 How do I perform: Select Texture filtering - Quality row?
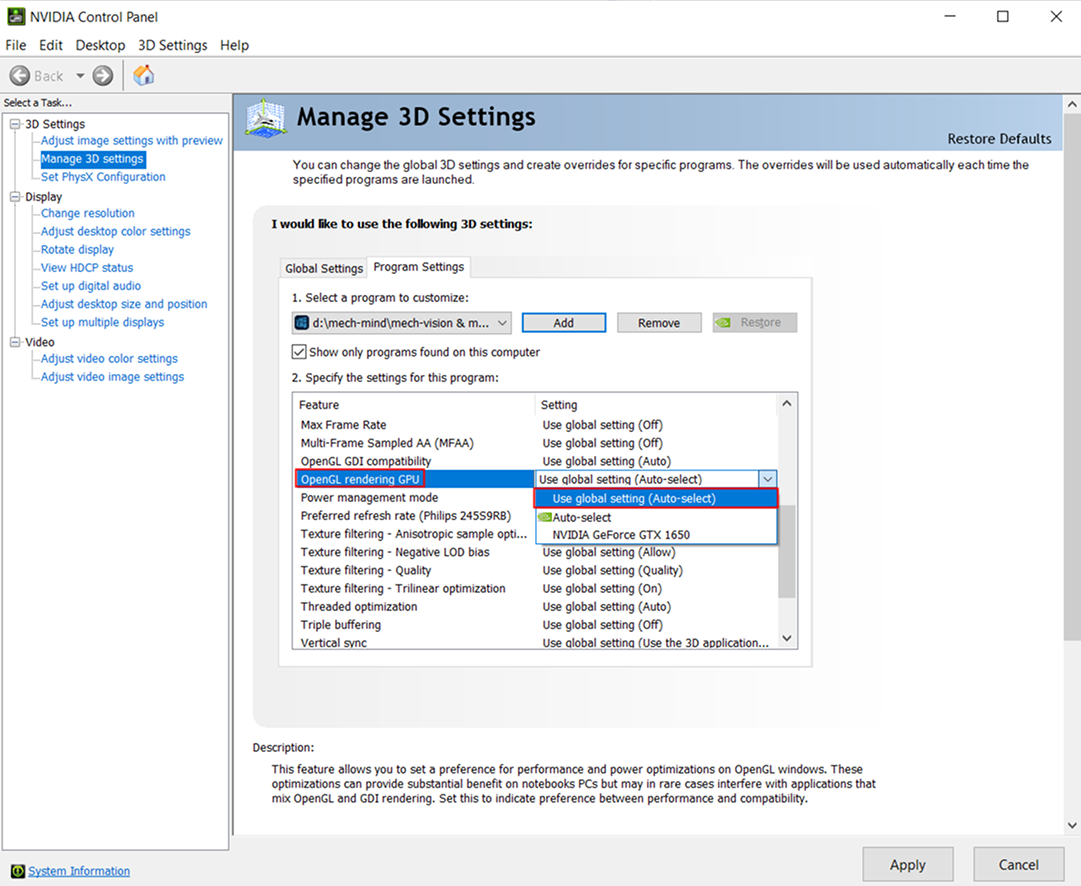point(536,570)
